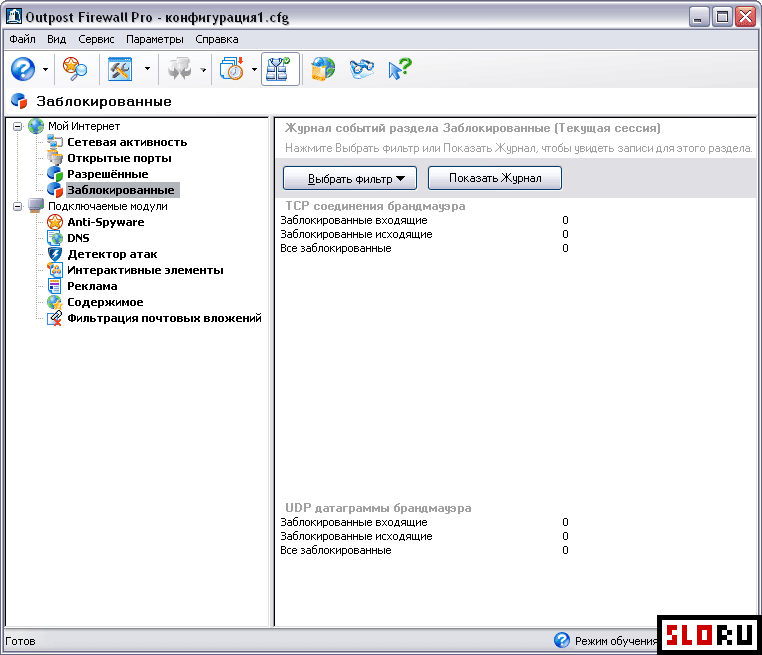Click UDP row Заблокированные входящие
This screenshot has width=762, height=655.
click(424, 522)
